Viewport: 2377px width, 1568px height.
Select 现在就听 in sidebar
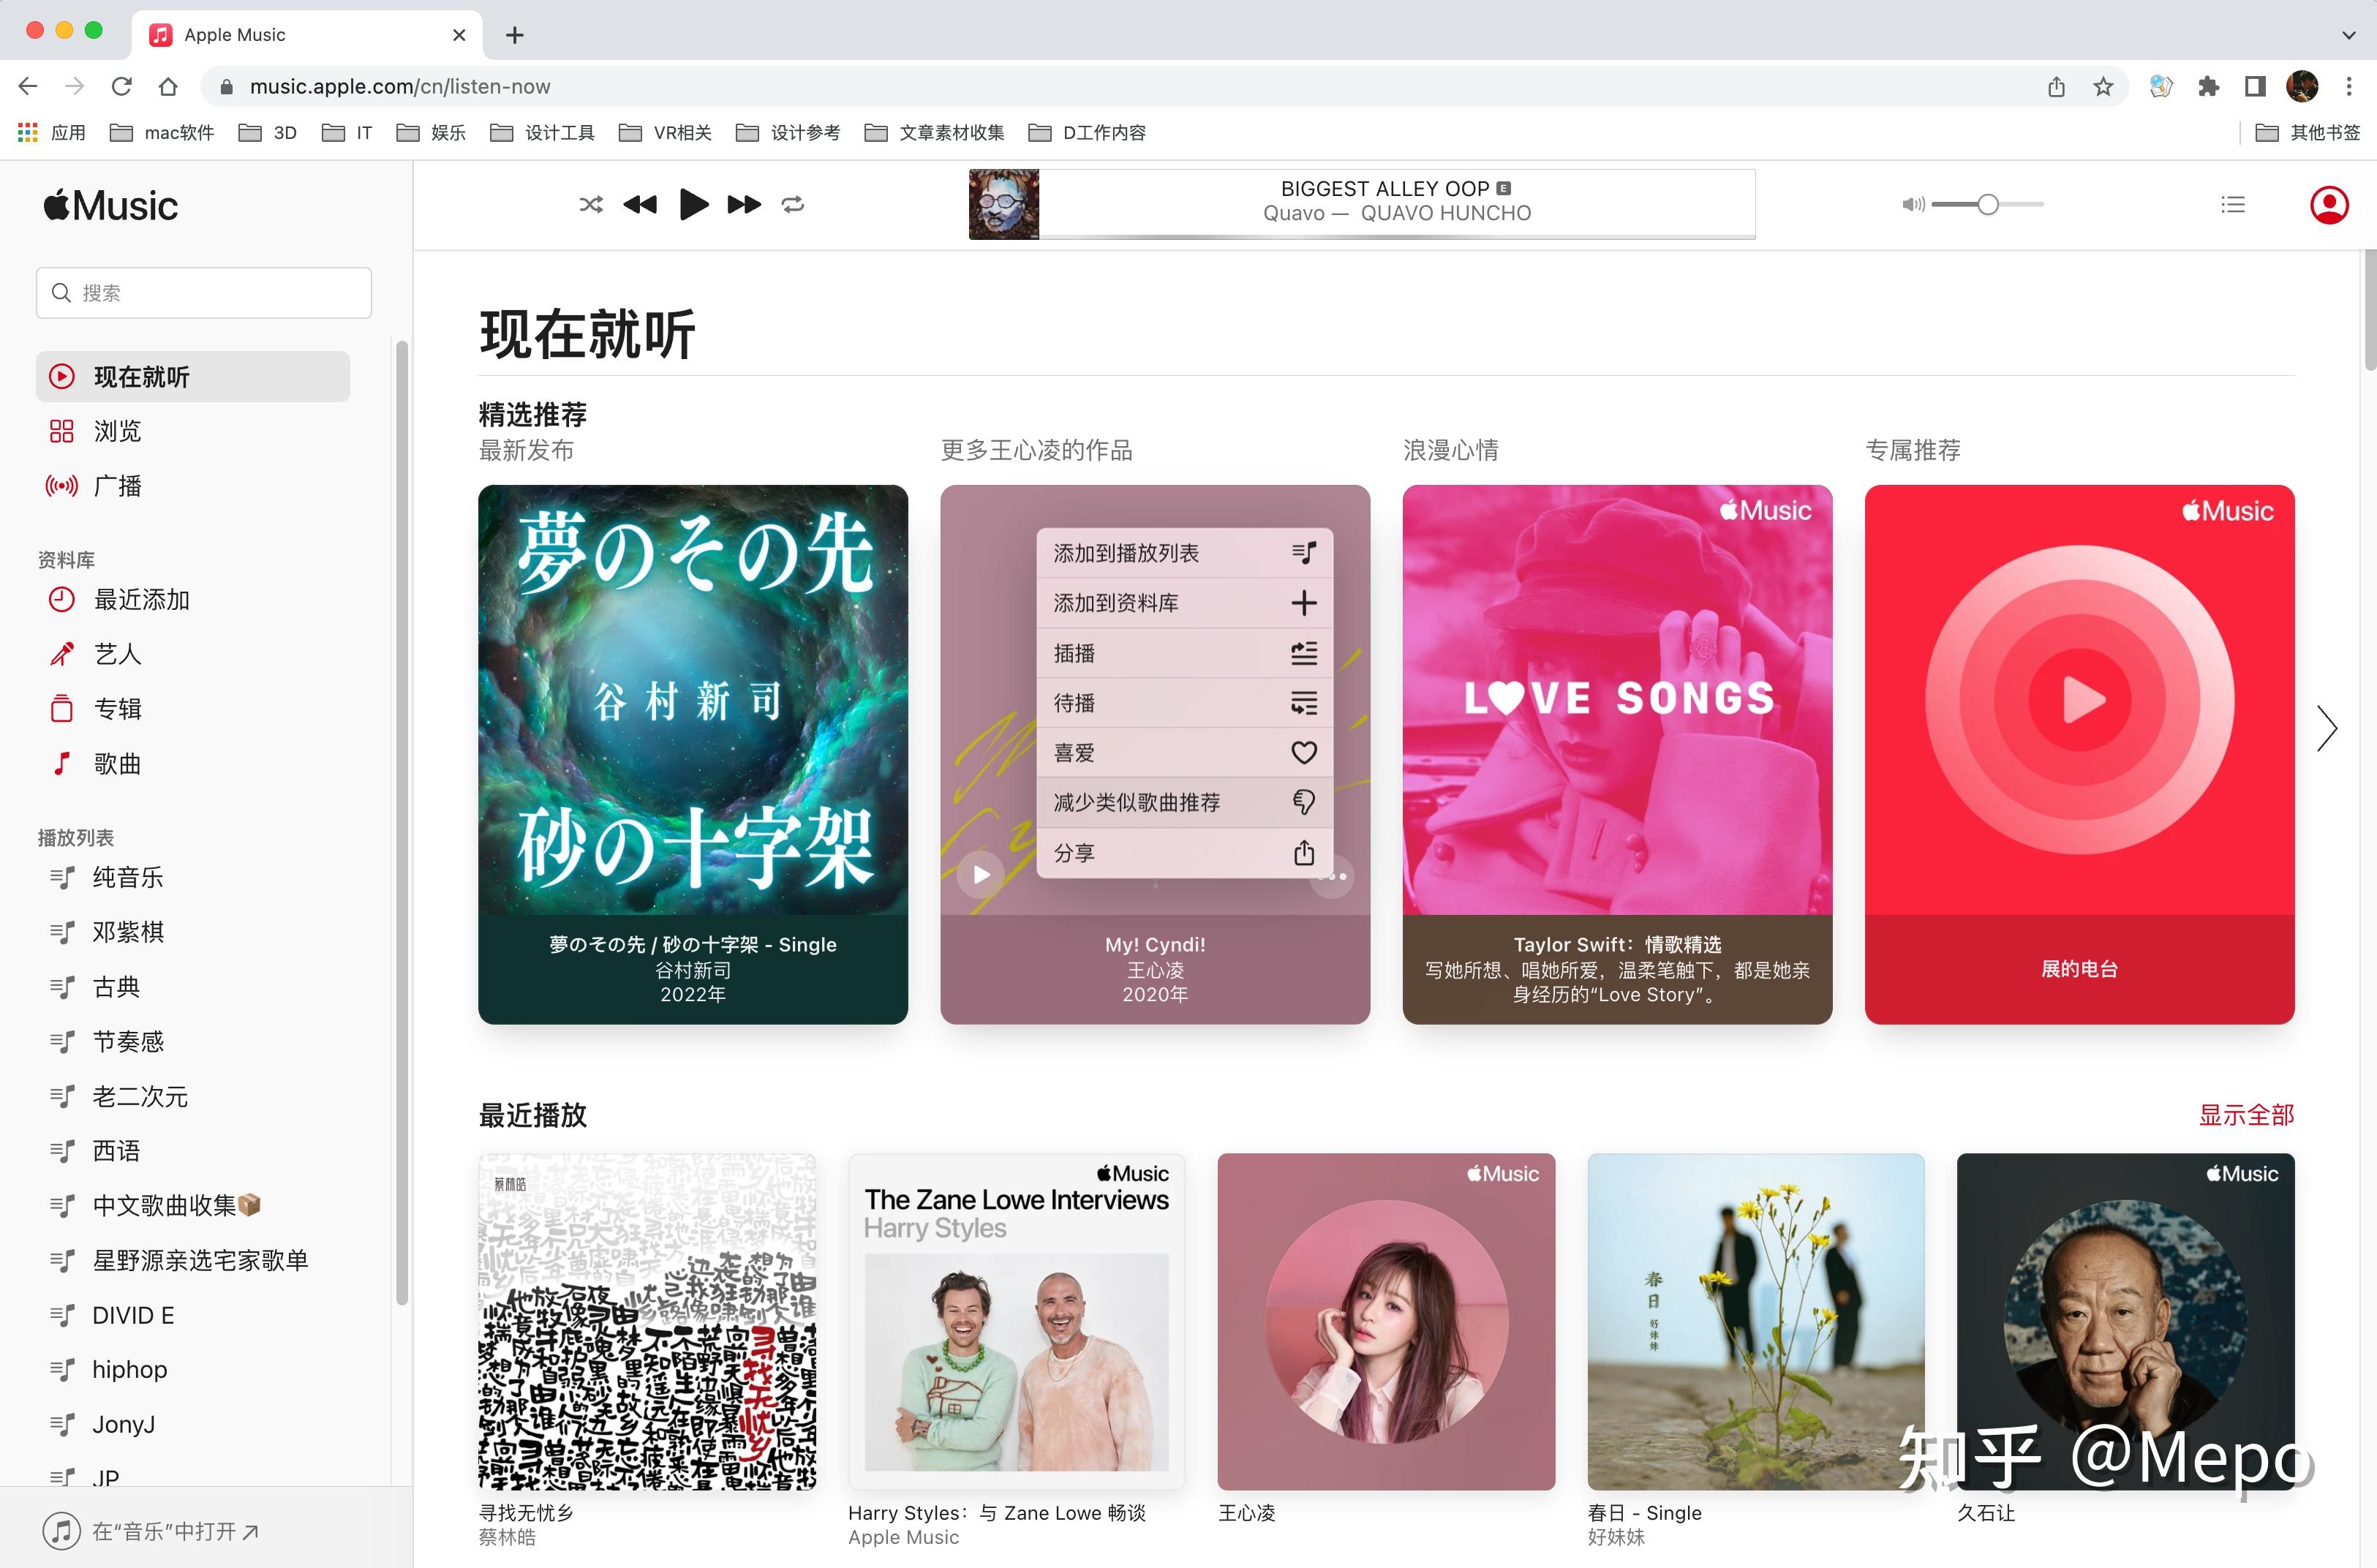pyautogui.click(x=193, y=377)
